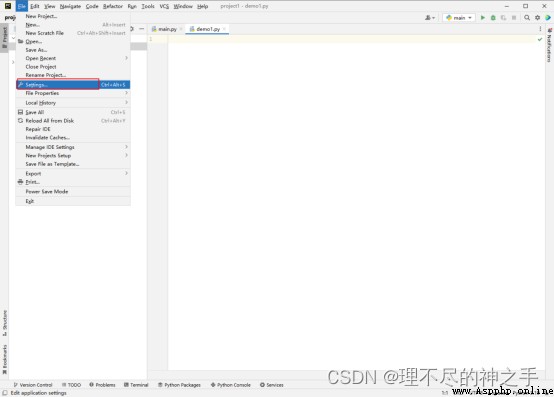
Task: Open the Services tool window
Action: (272, 385)
